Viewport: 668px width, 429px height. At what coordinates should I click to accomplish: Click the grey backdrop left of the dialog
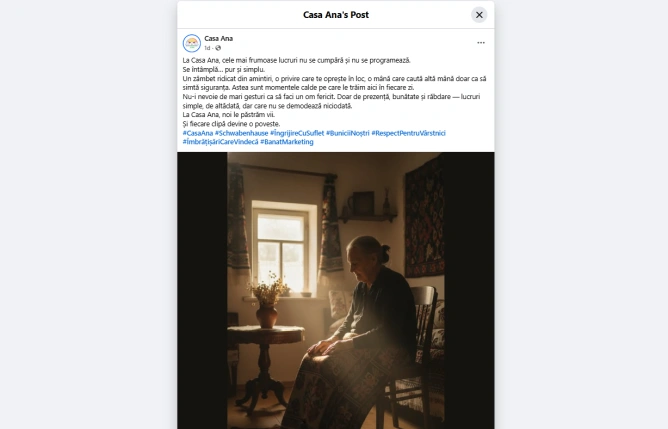(x=89, y=214)
